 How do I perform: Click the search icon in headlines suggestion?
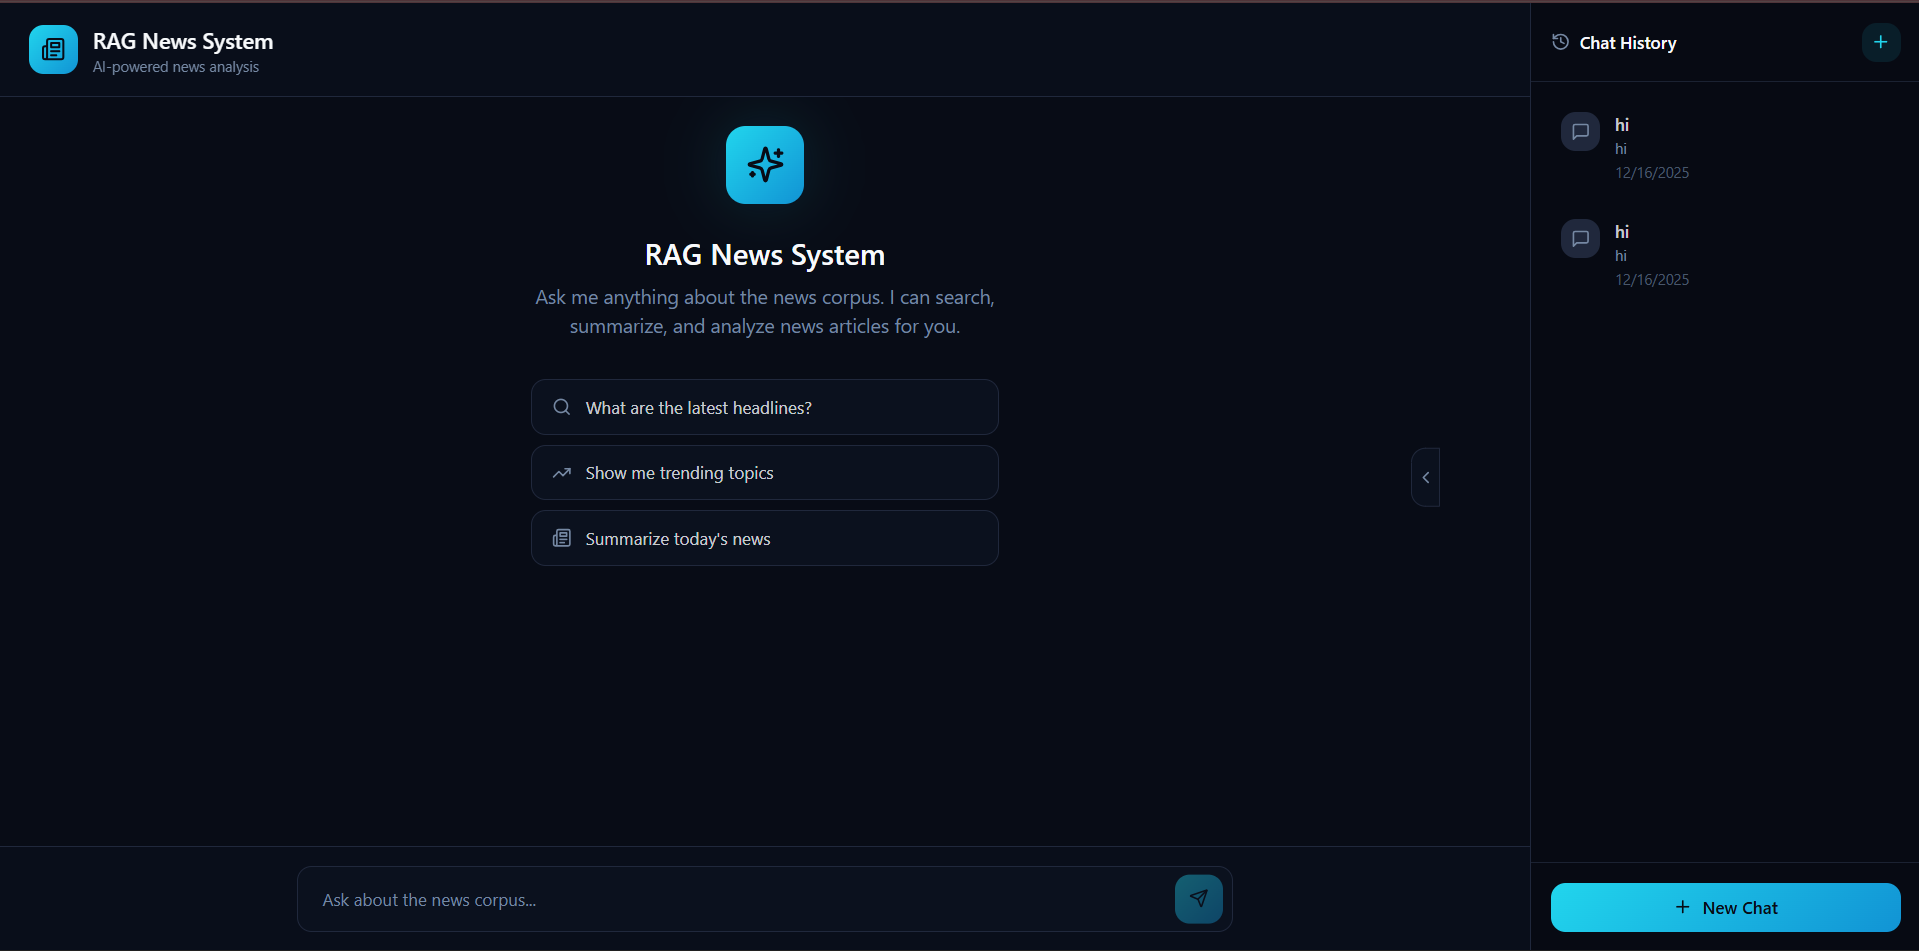[x=562, y=407]
